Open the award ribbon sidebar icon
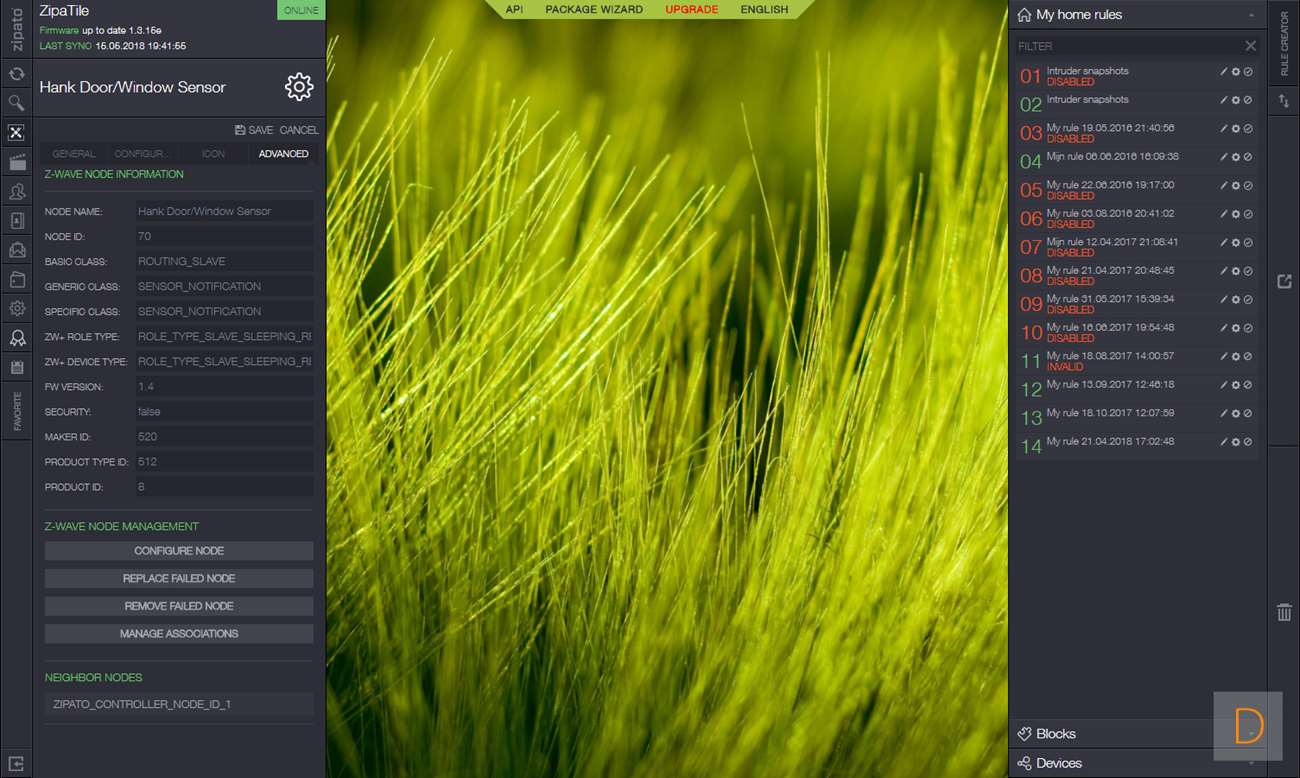Image resolution: width=1300 pixels, height=778 pixels. (x=16, y=338)
